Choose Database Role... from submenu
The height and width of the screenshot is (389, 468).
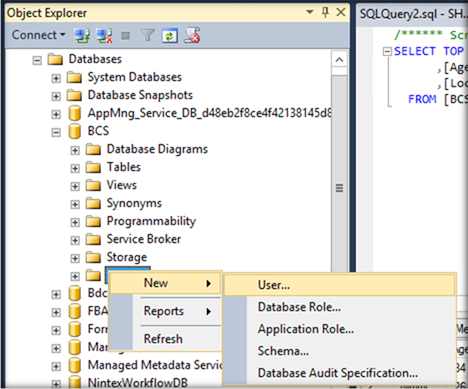tap(340, 307)
